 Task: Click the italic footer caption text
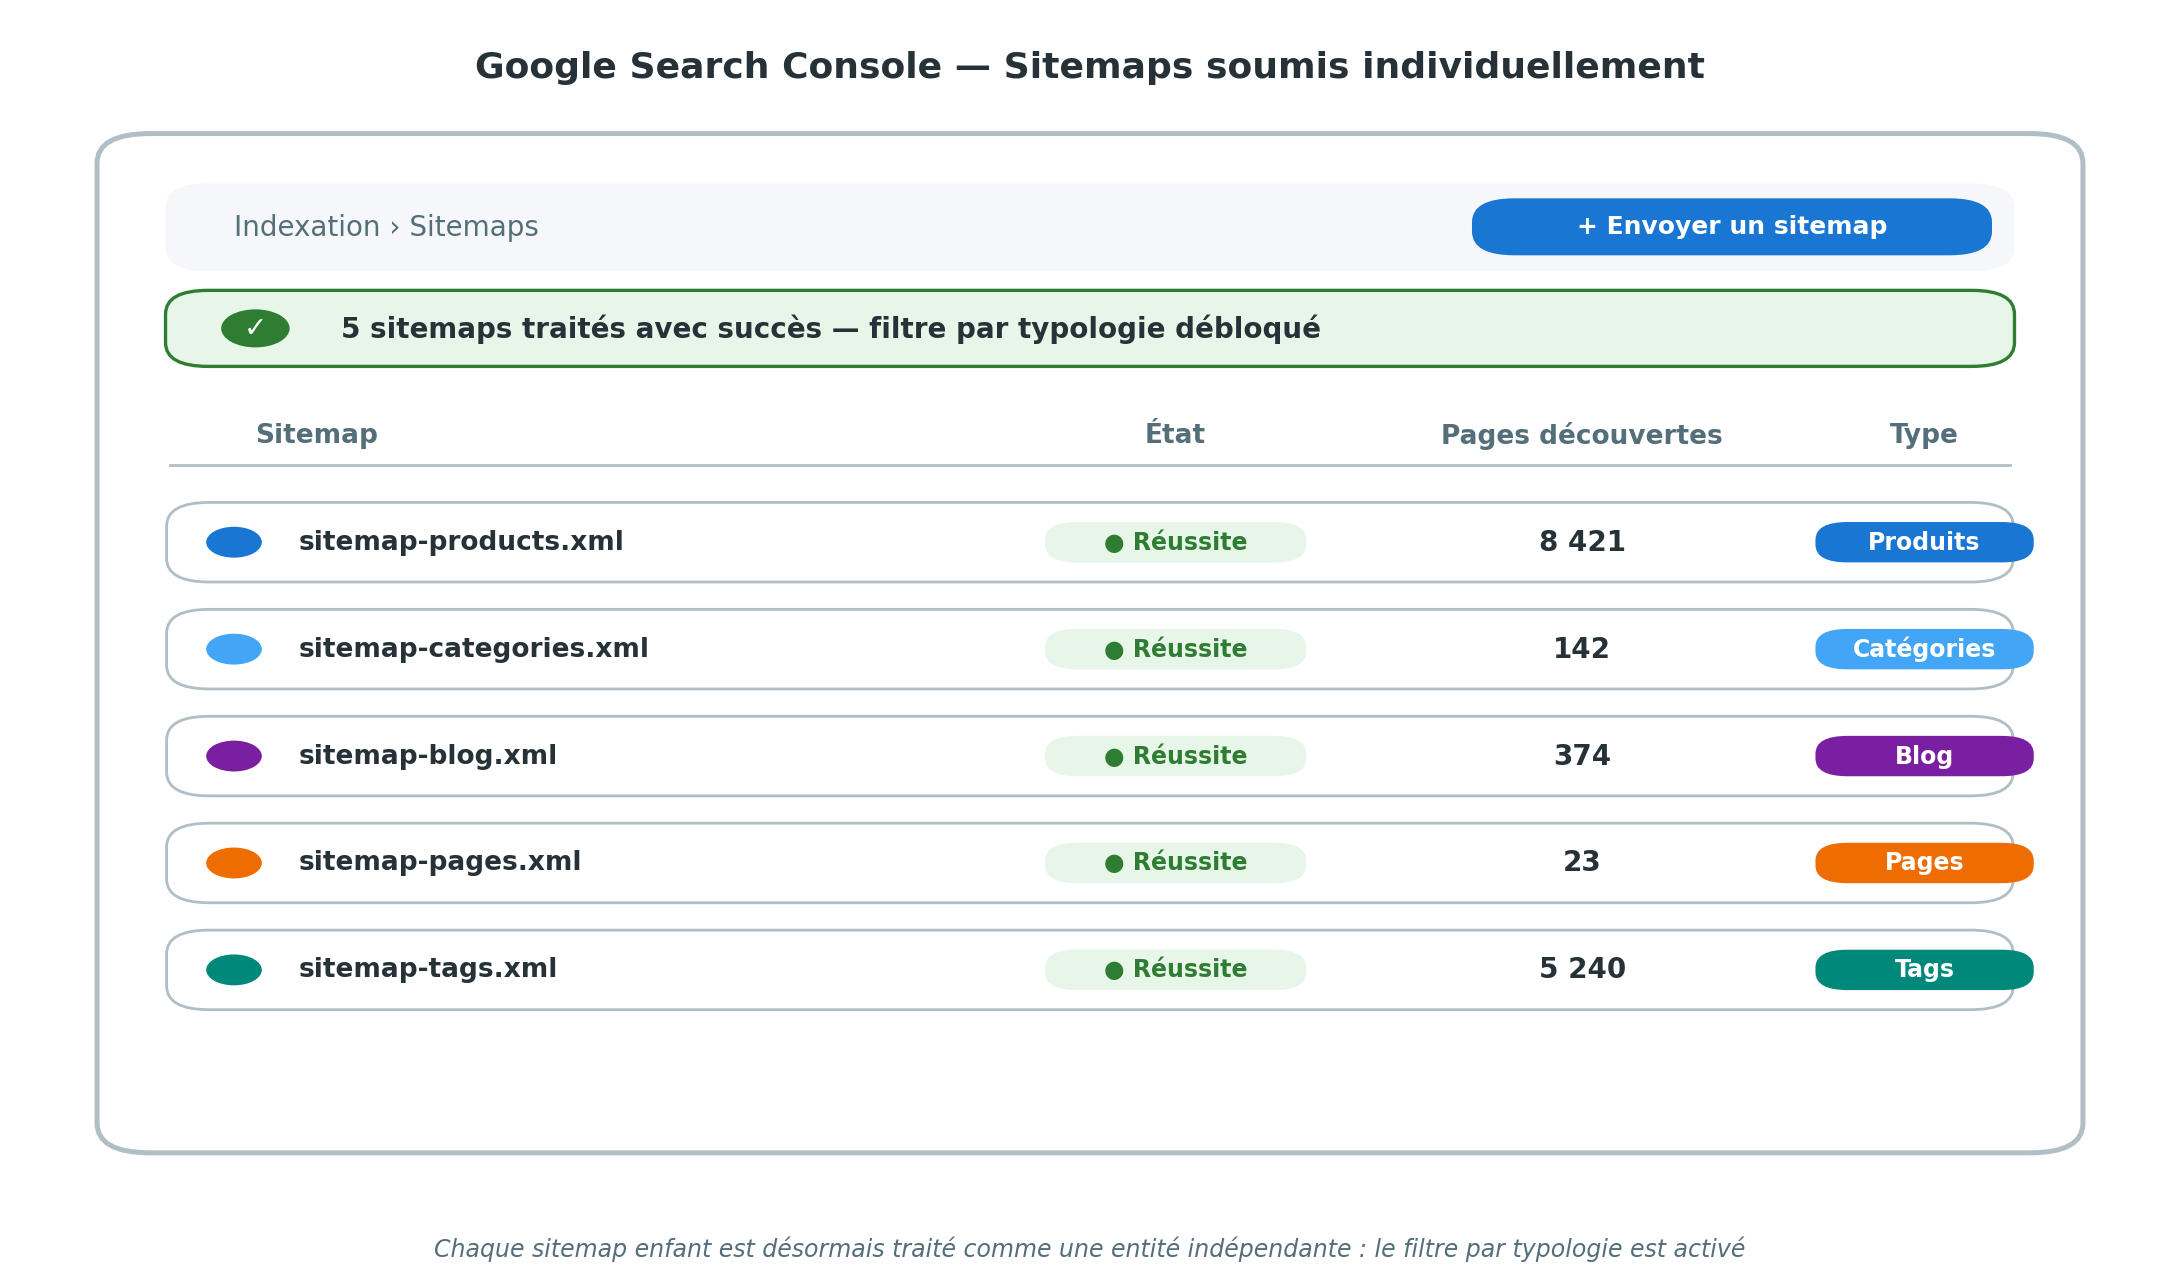pos(1089,1249)
